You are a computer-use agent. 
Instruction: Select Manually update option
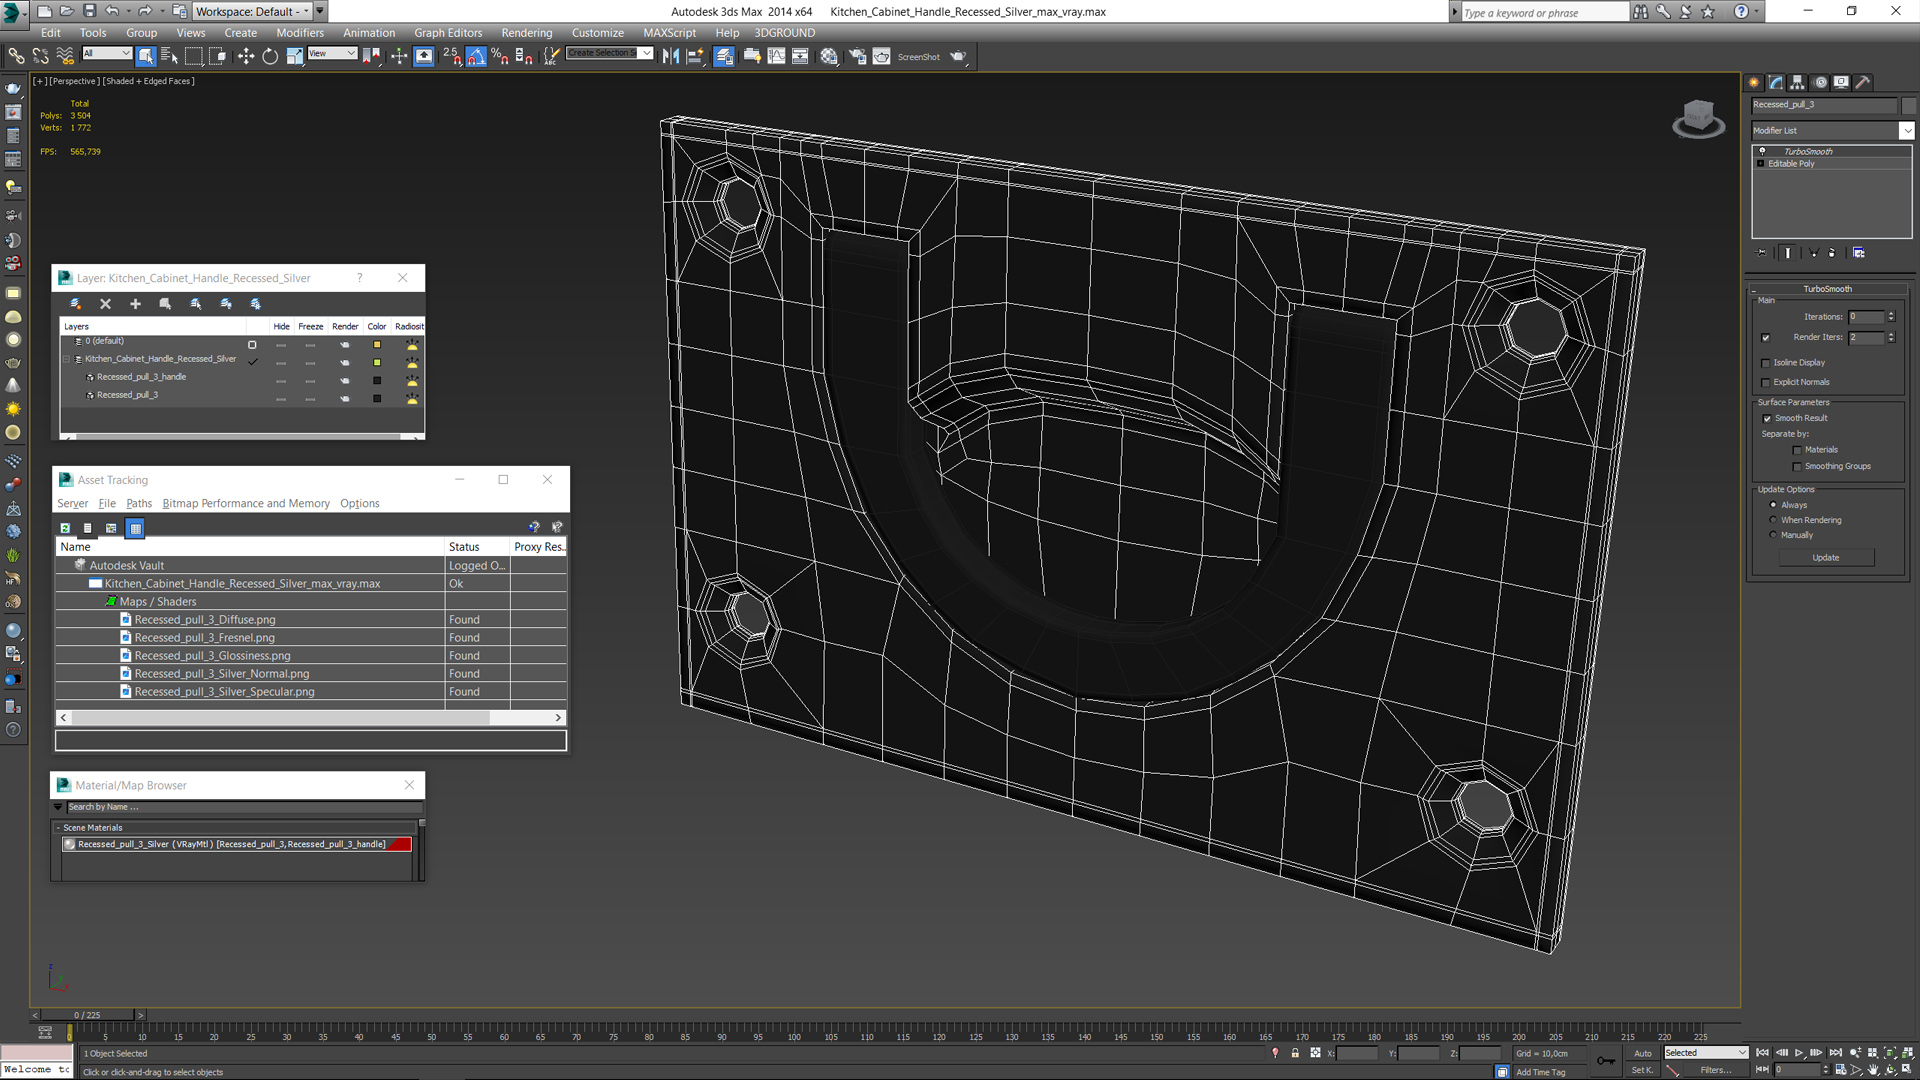coord(1773,535)
